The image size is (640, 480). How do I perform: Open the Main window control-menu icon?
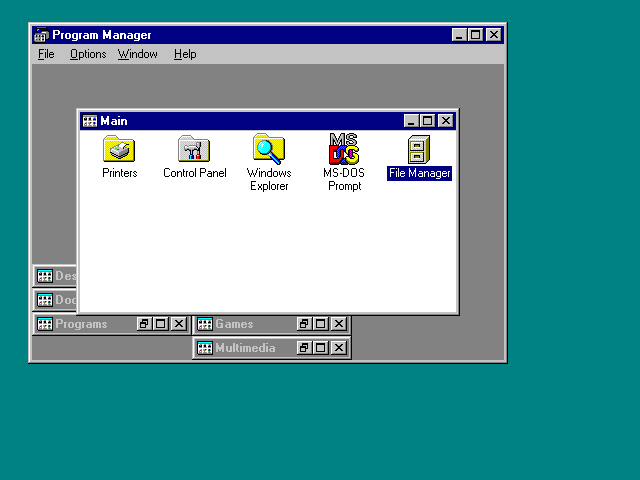coord(90,121)
